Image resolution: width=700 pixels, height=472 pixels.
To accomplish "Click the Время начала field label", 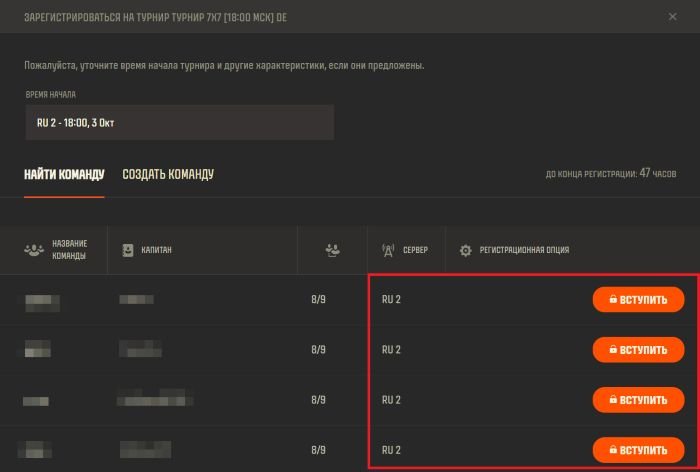I will (50, 95).
